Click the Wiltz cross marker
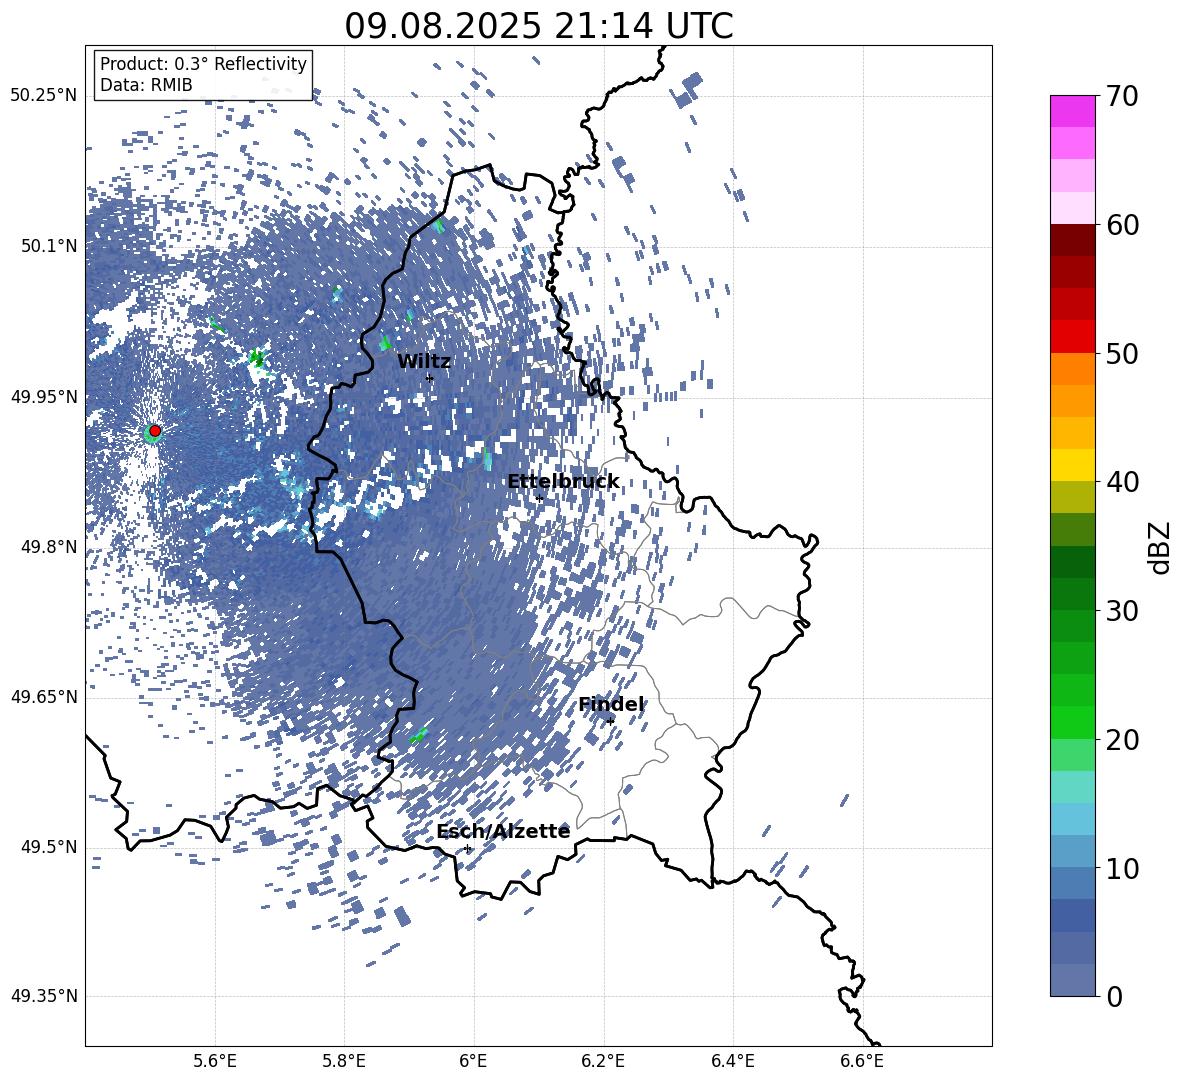This screenshot has height=1081, width=1184. pos(430,378)
